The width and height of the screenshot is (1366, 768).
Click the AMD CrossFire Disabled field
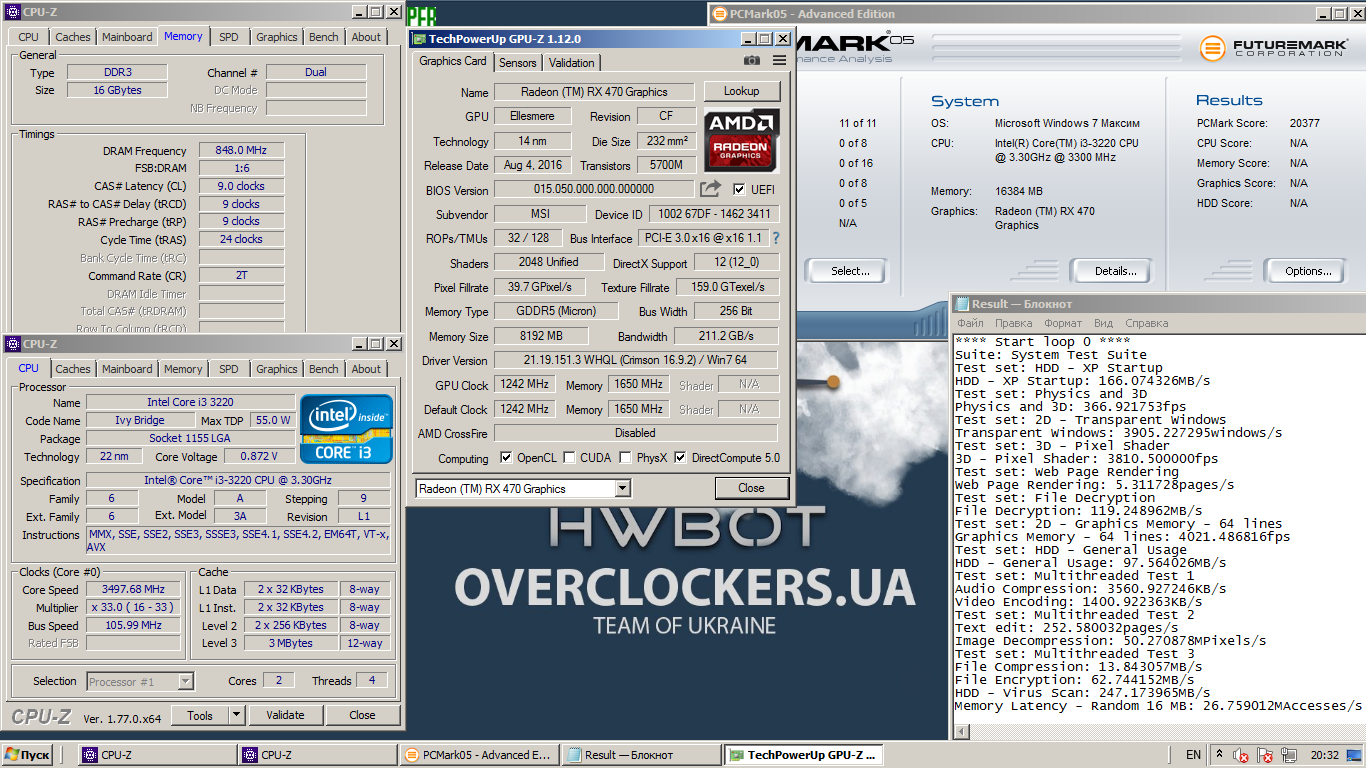coord(635,433)
